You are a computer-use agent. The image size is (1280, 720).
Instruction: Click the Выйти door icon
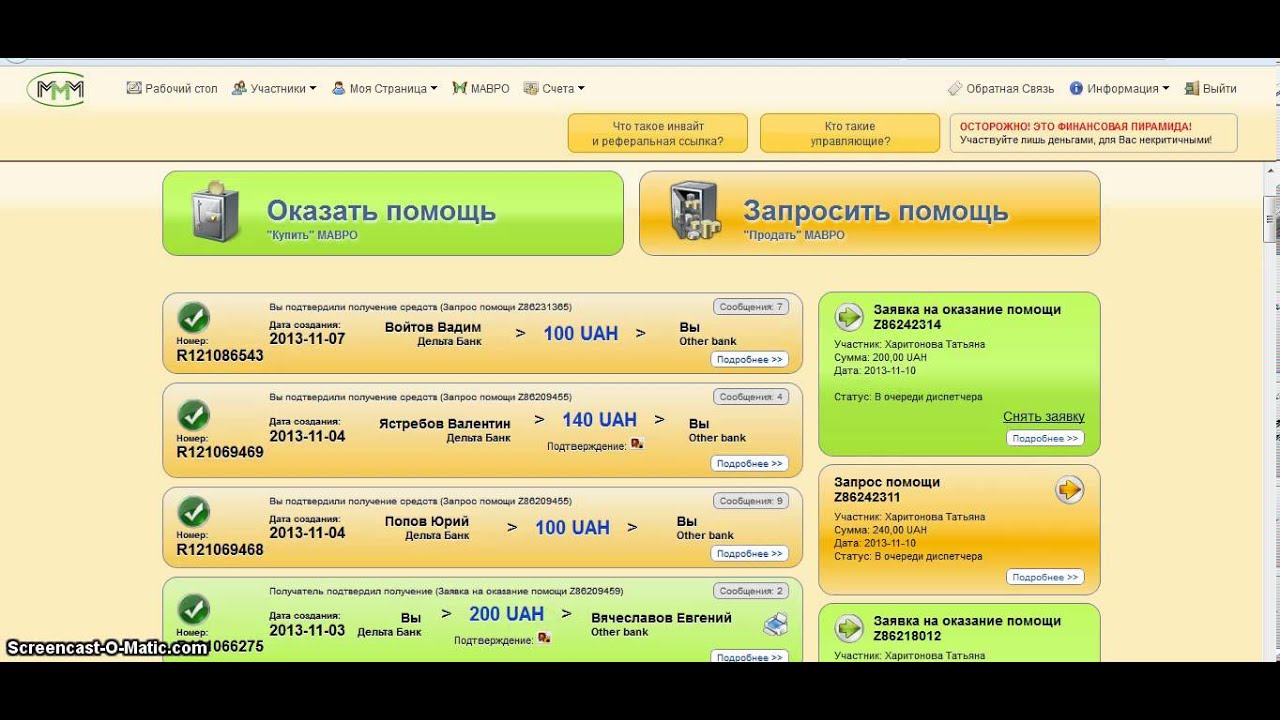(1191, 88)
